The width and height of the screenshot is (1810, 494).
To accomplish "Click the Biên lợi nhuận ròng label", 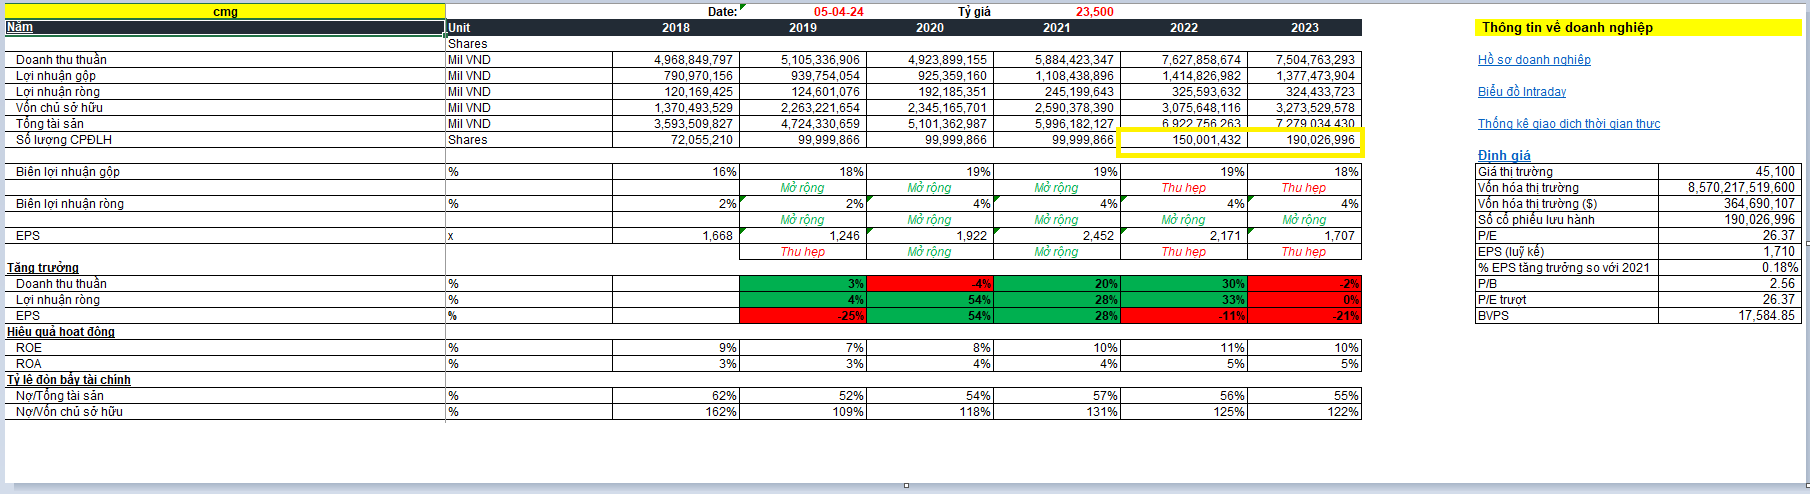I will point(69,204).
